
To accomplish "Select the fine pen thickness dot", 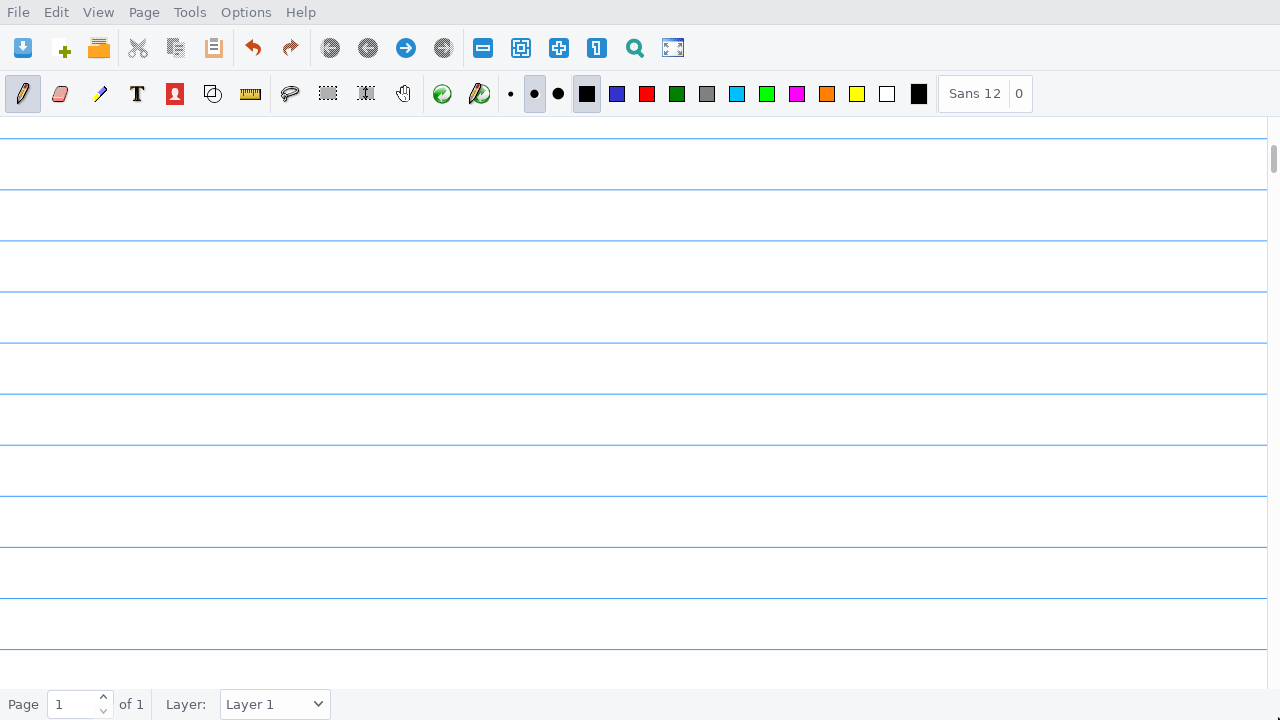I will pos(510,94).
